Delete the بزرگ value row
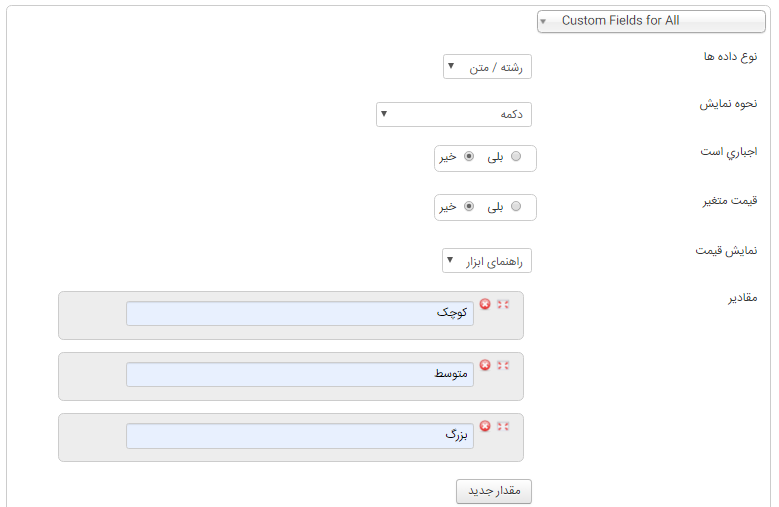779x507 pixels. coord(485,426)
